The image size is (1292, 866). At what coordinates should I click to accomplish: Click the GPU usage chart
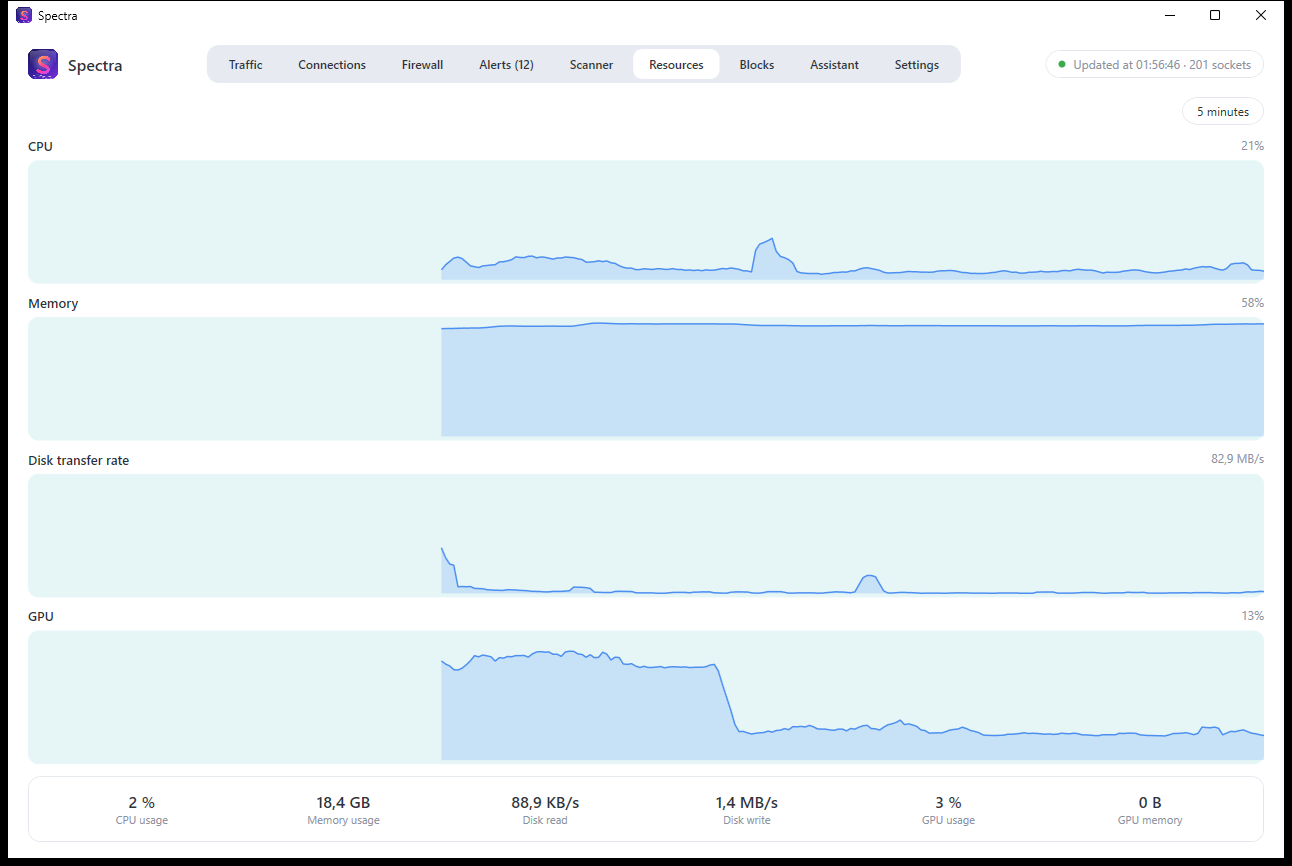tap(646, 697)
